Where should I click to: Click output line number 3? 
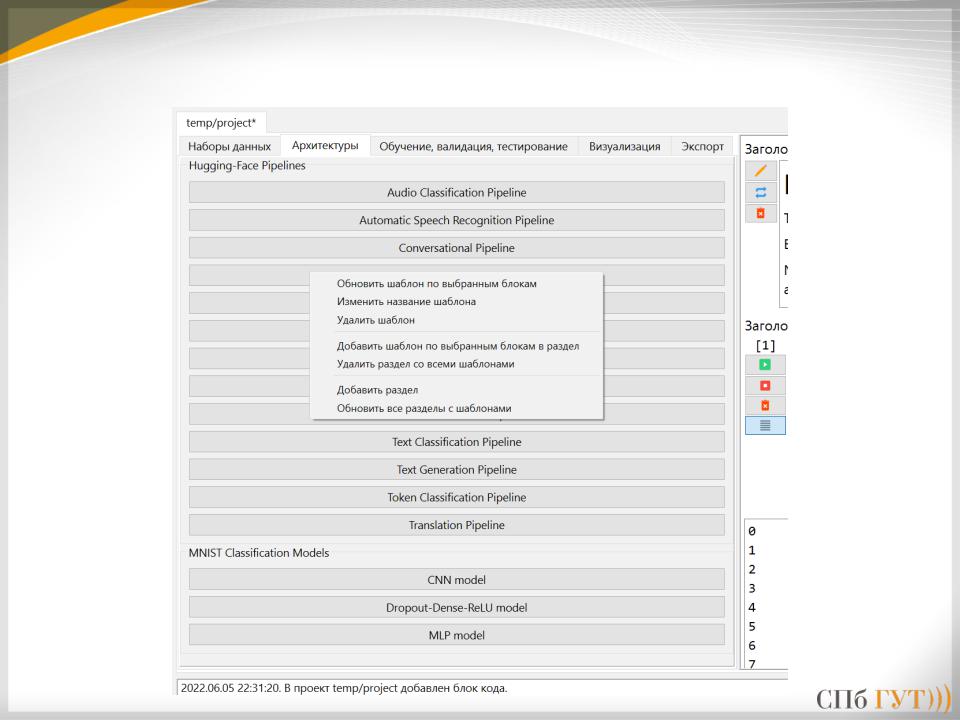(752, 588)
